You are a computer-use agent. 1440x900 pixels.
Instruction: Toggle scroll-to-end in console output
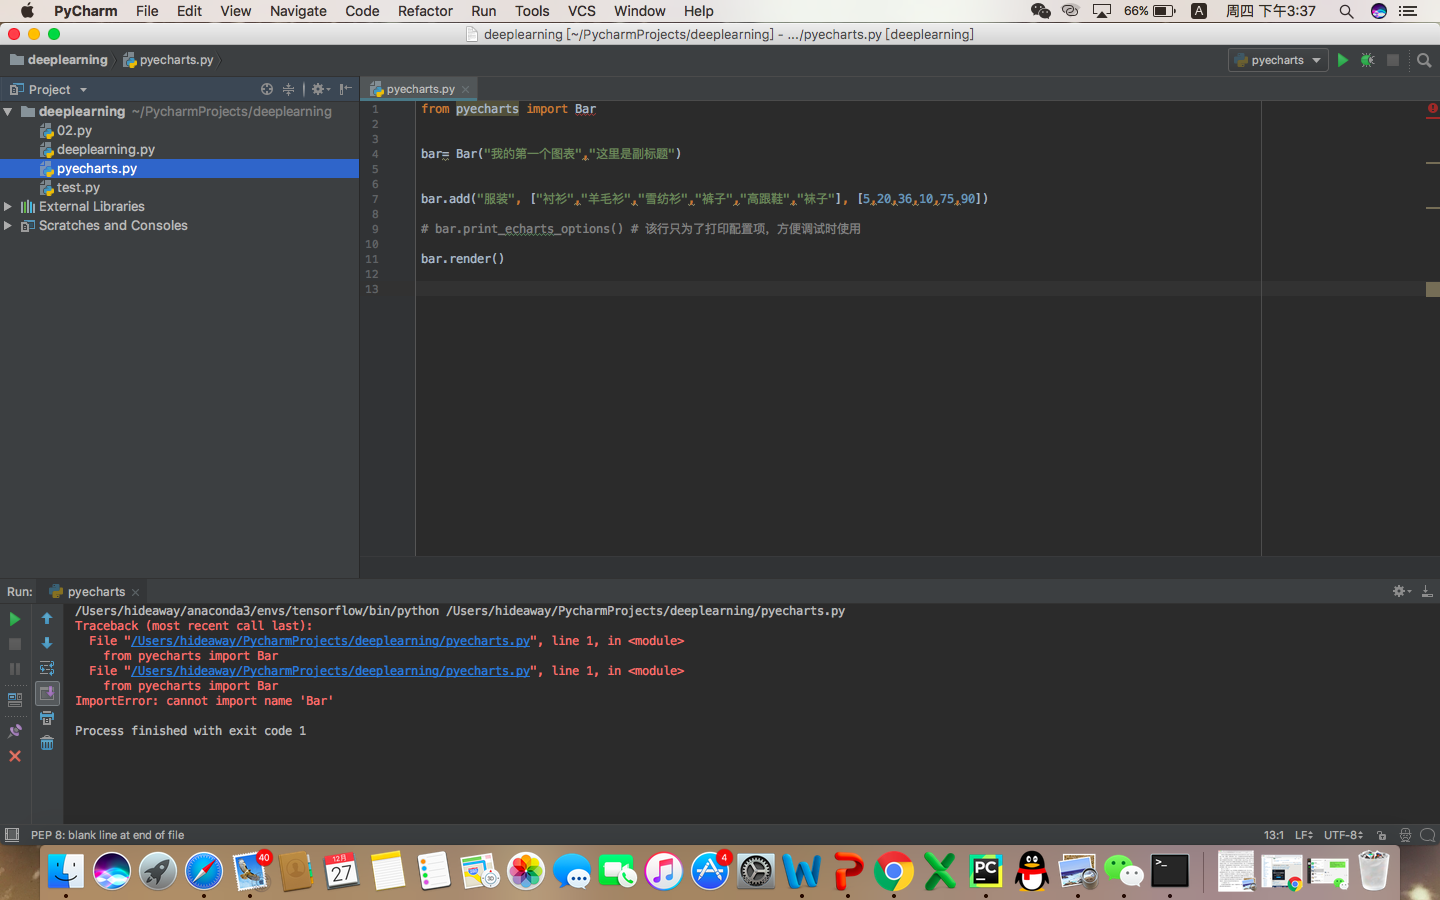(x=46, y=693)
